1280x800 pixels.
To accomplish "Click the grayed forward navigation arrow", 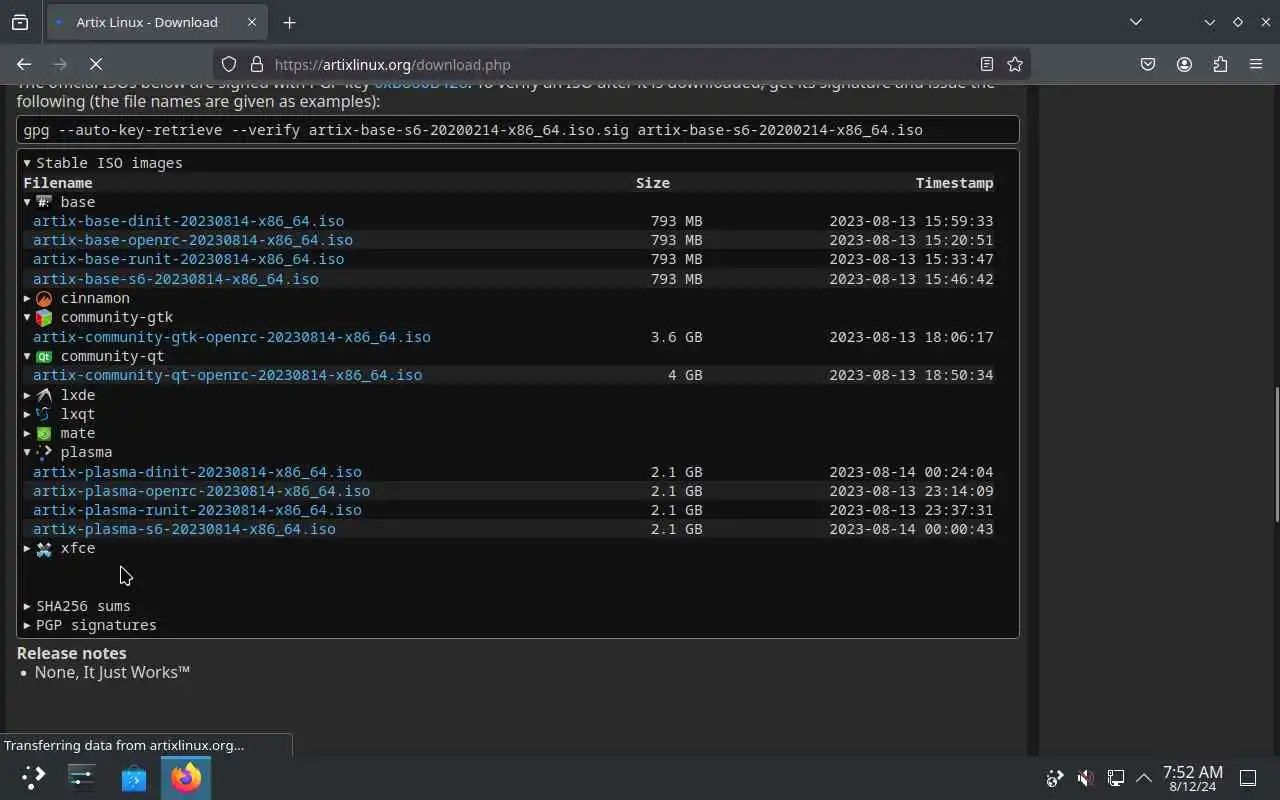I will 60,64.
